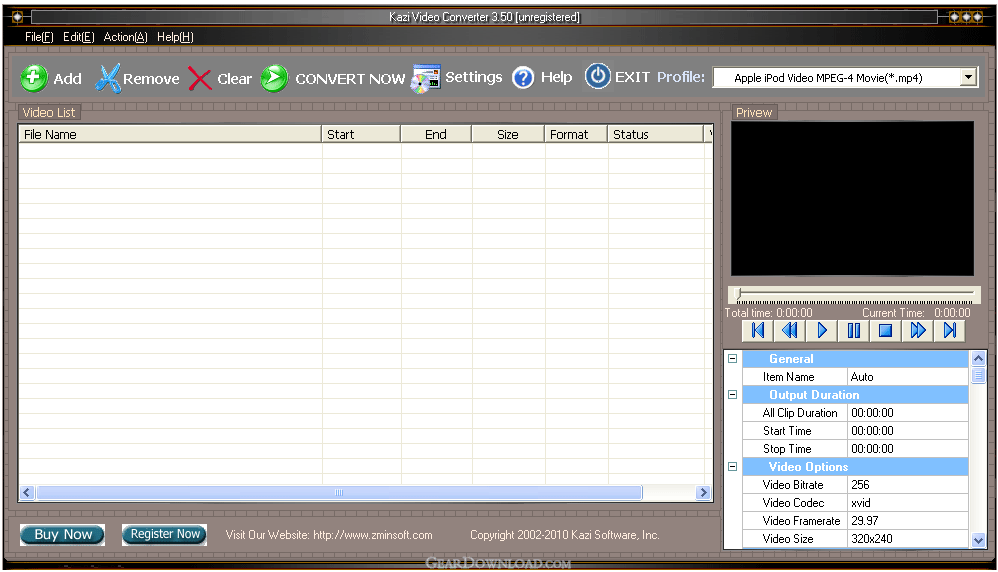Click the Format column header
998x572 pixels.
tap(576, 134)
